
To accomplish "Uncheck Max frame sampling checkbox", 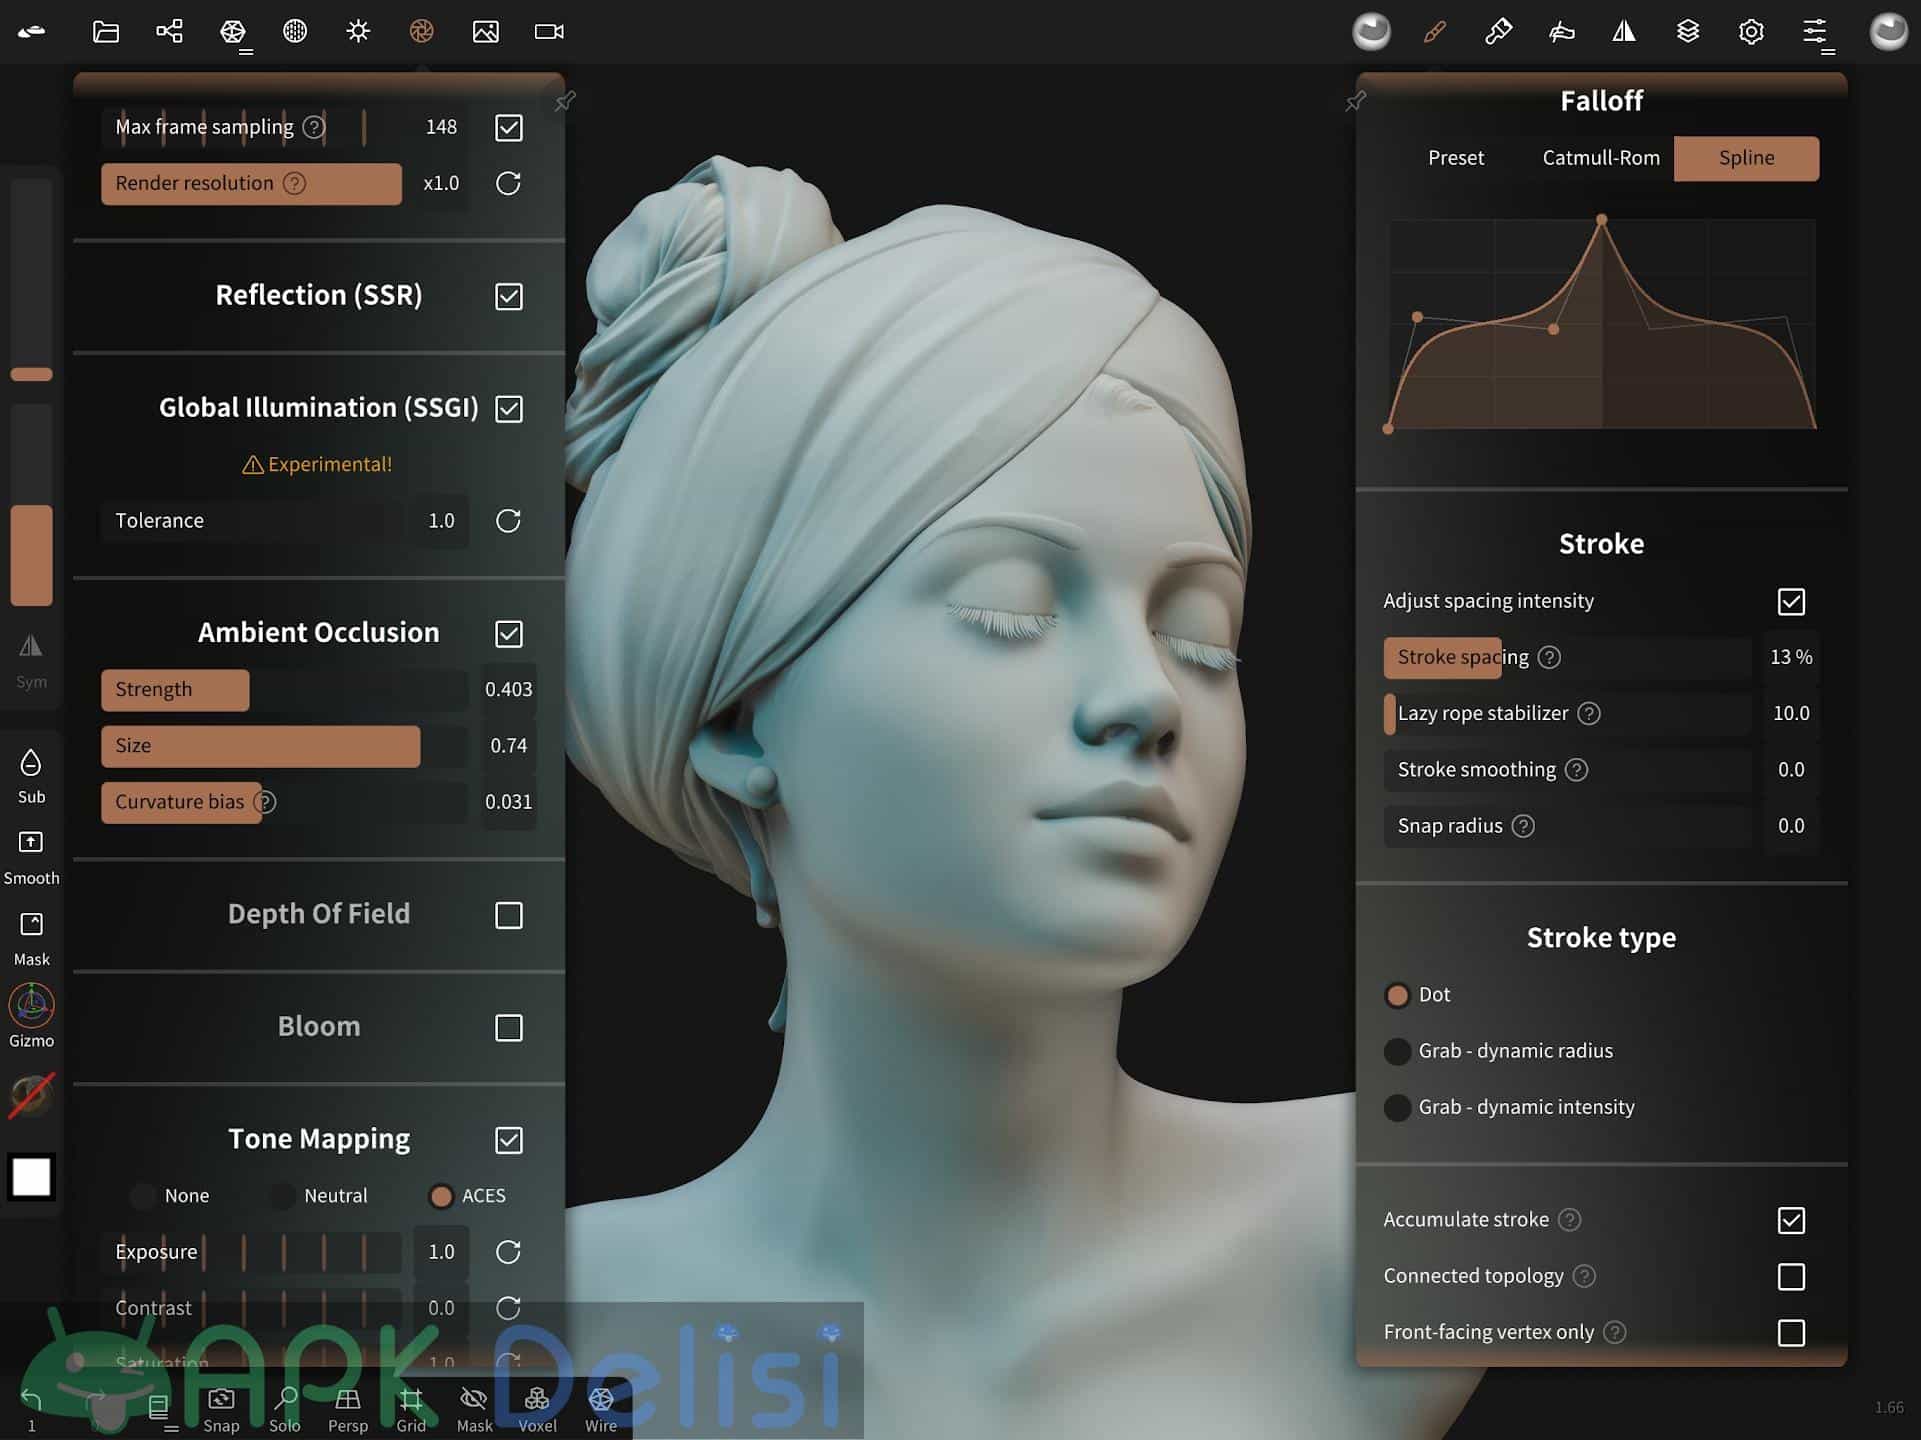I will [509, 127].
